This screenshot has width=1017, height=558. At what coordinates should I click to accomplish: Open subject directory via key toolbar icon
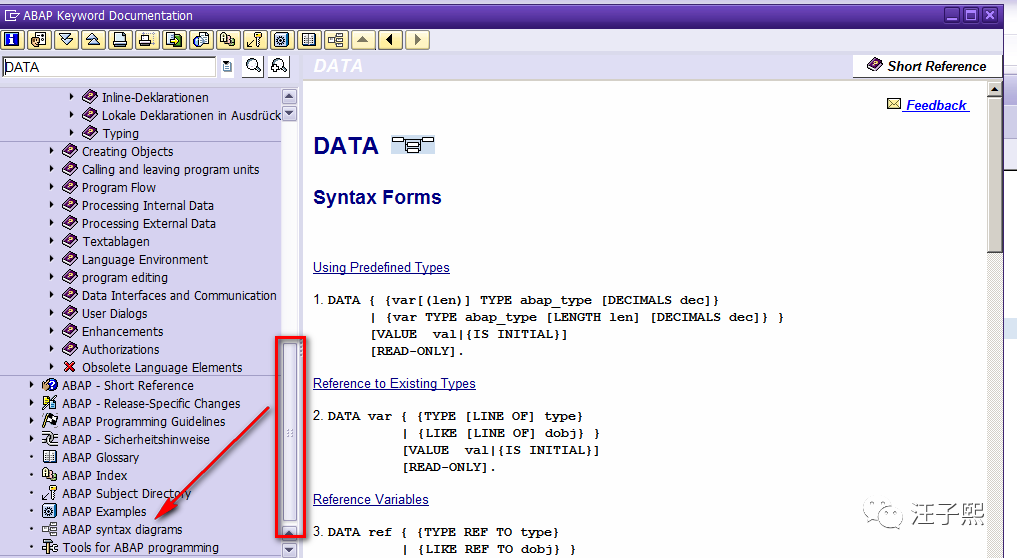(255, 40)
